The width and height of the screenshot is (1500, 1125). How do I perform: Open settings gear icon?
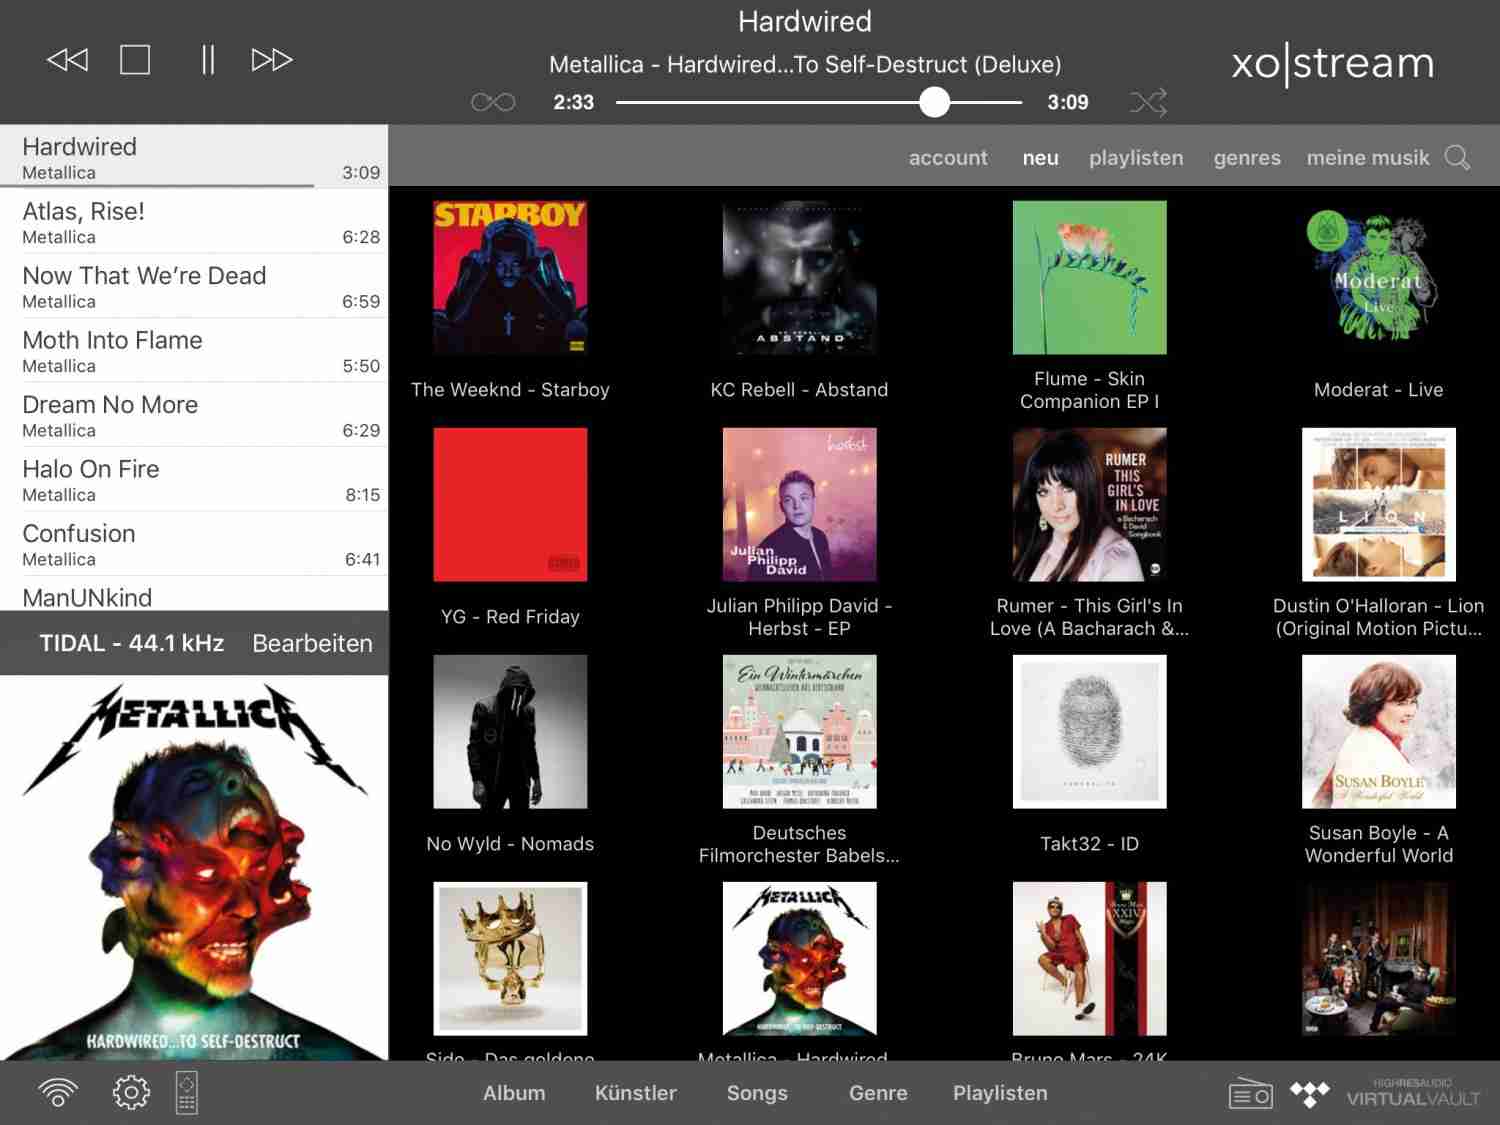(x=131, y=1092)
